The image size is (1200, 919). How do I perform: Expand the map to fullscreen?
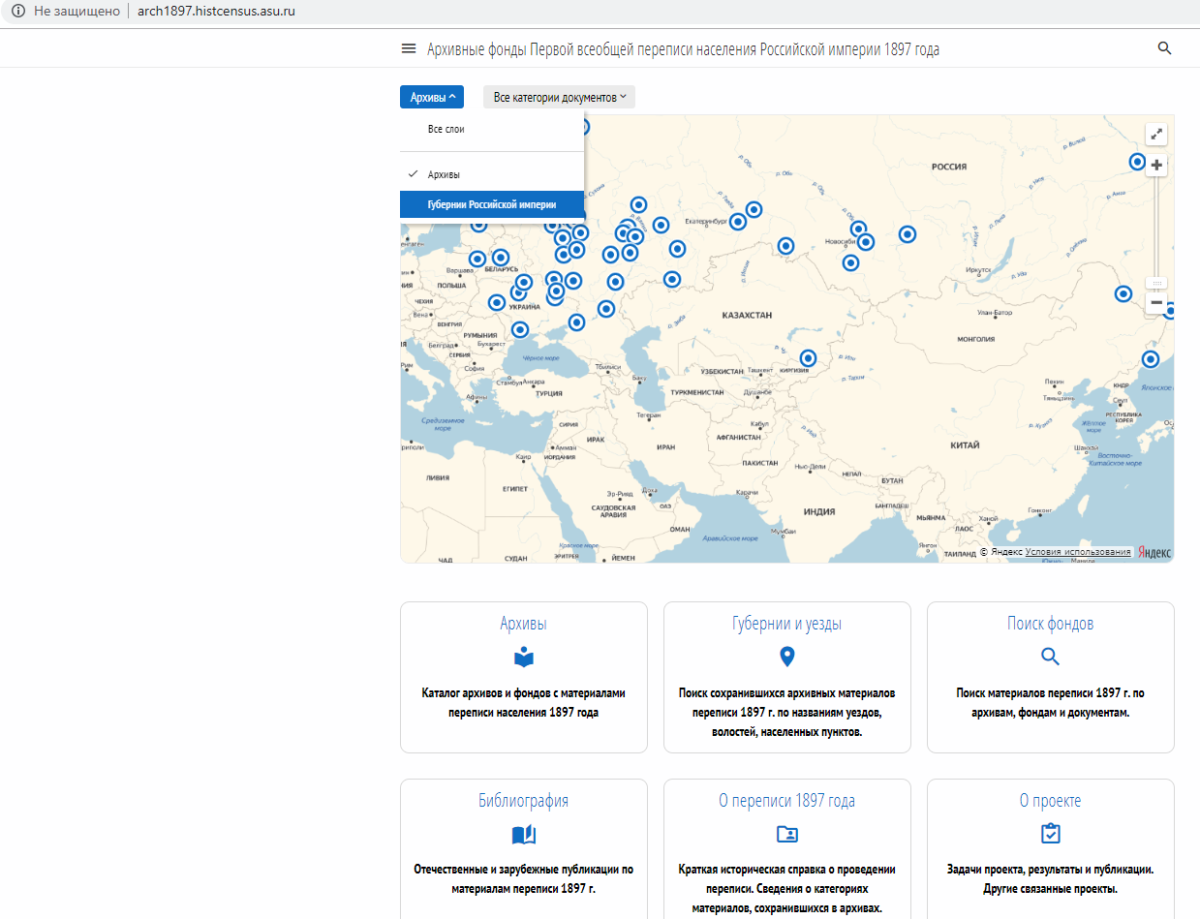tap(1156, 134)
